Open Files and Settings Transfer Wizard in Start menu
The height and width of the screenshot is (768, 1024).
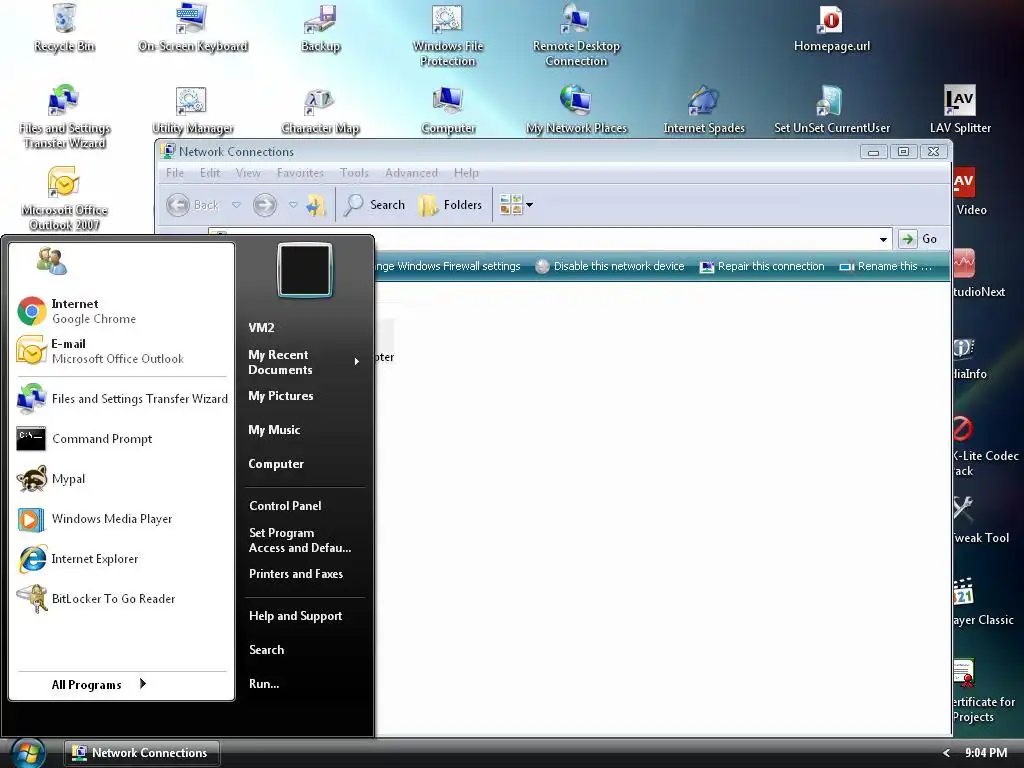click(x=123, y=398)
